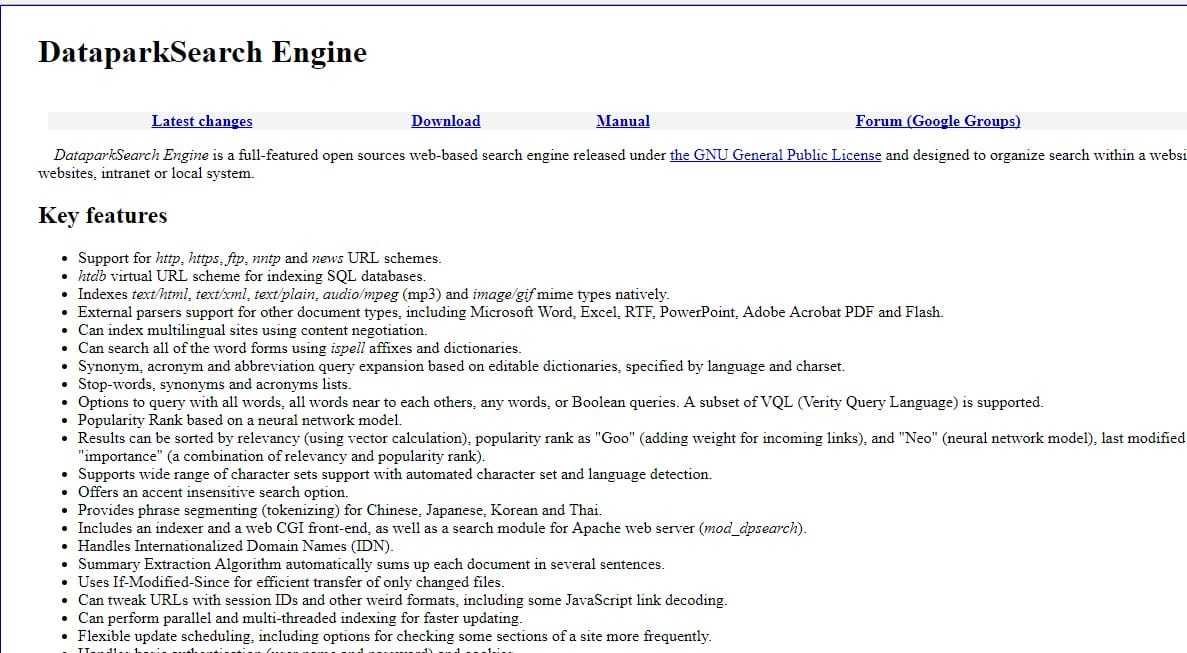
Task: Click the Key features heading
Action: point(102,216)
